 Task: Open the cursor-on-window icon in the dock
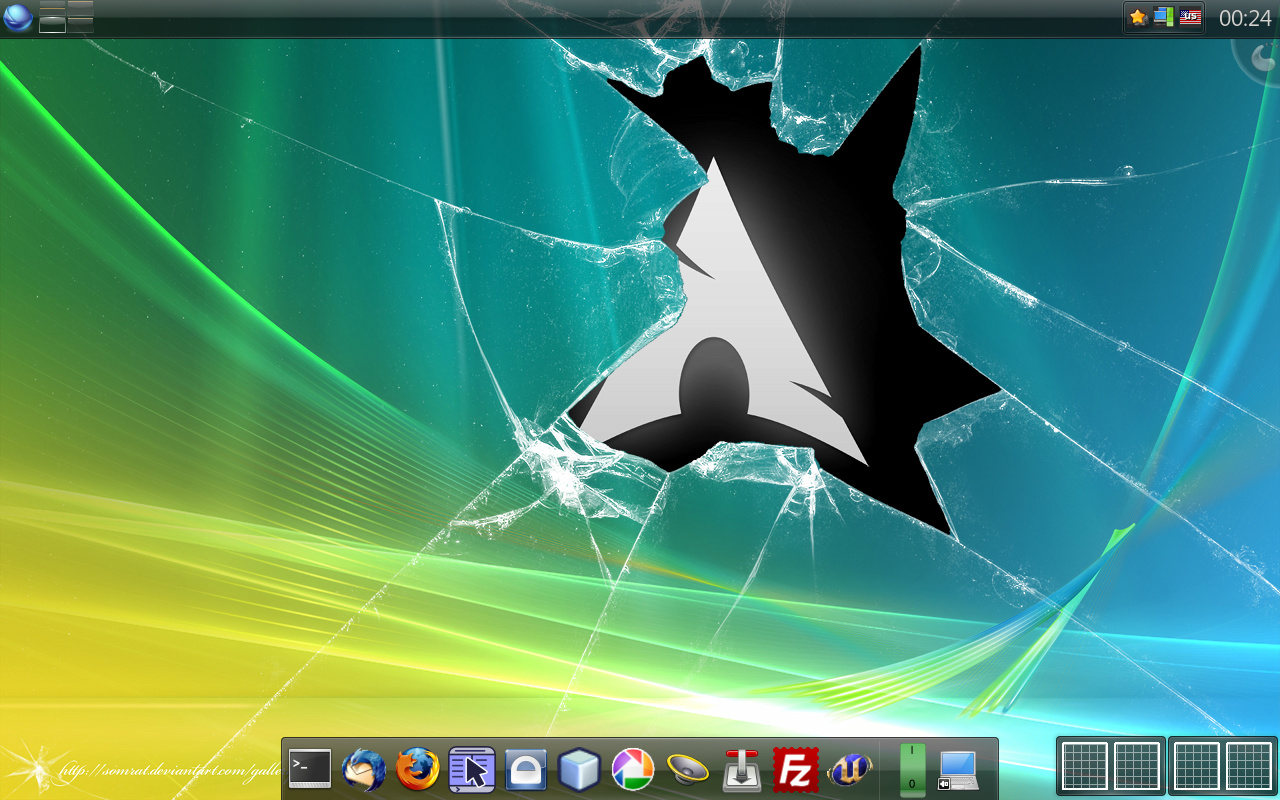point(472,770)
